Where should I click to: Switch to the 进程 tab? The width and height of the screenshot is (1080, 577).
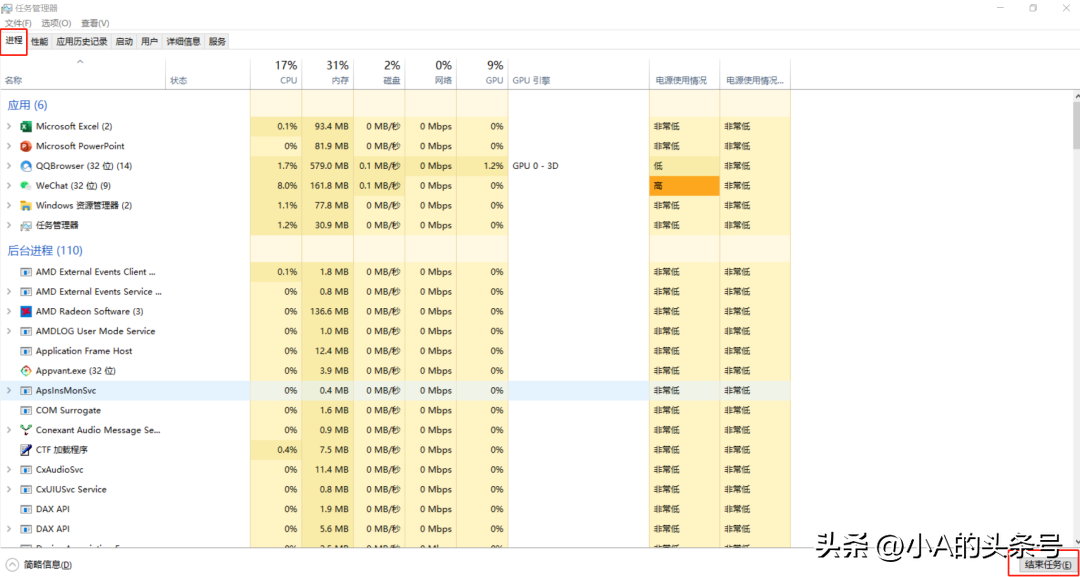(x=14, y=41)
